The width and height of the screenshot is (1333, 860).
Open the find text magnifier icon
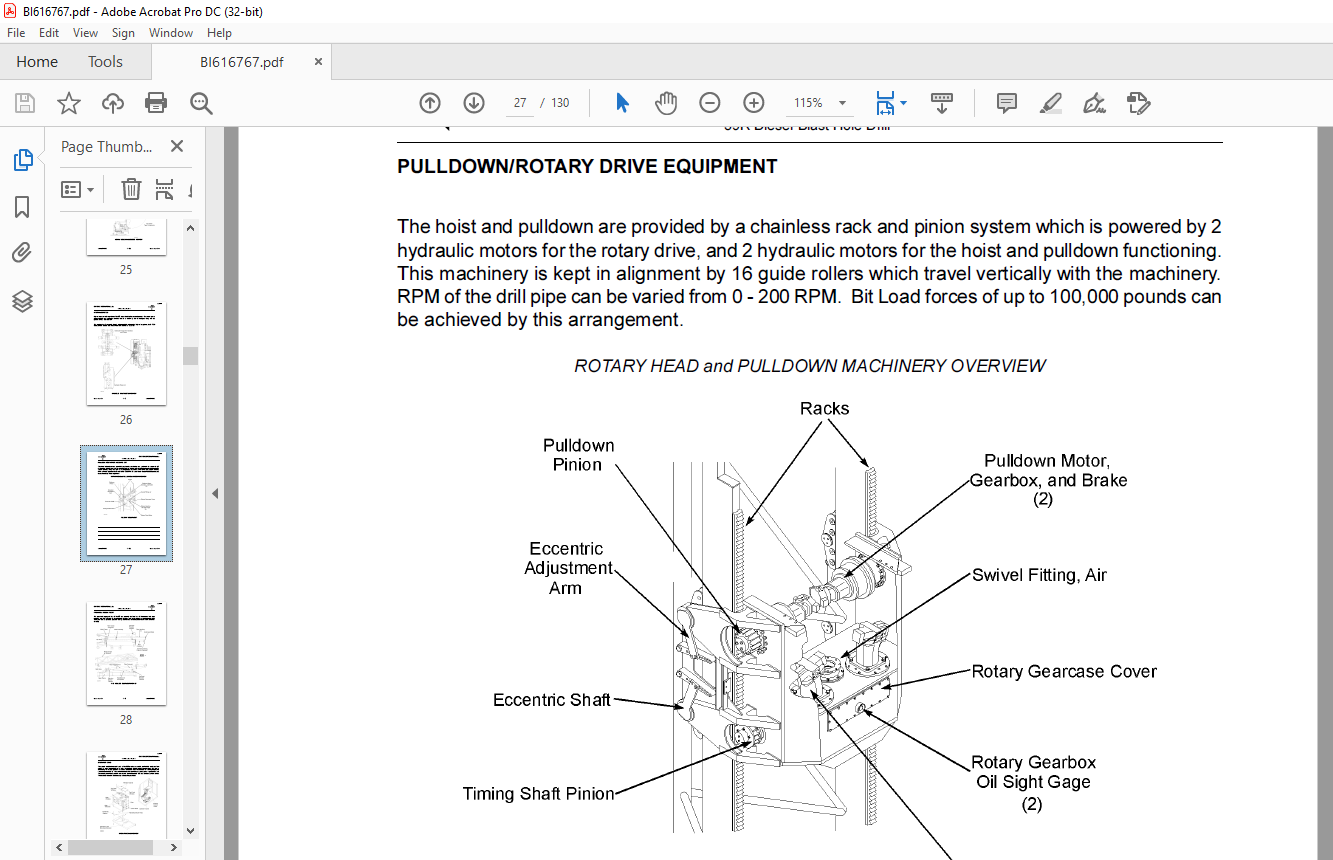click(x=201, y=103)
